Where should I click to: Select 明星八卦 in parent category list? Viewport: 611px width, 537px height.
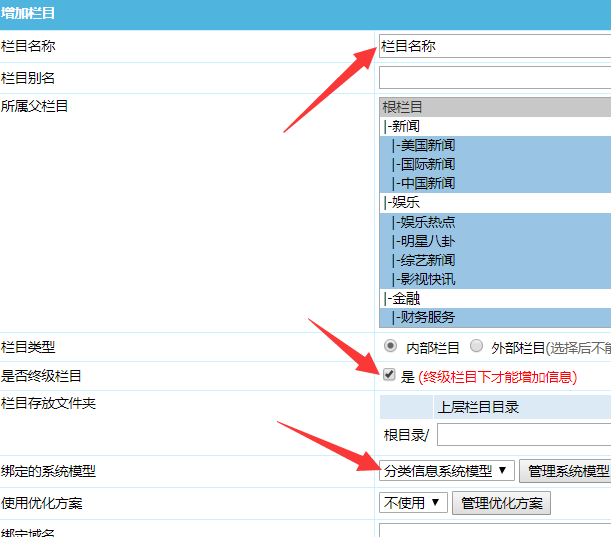[x=495, y=241]
